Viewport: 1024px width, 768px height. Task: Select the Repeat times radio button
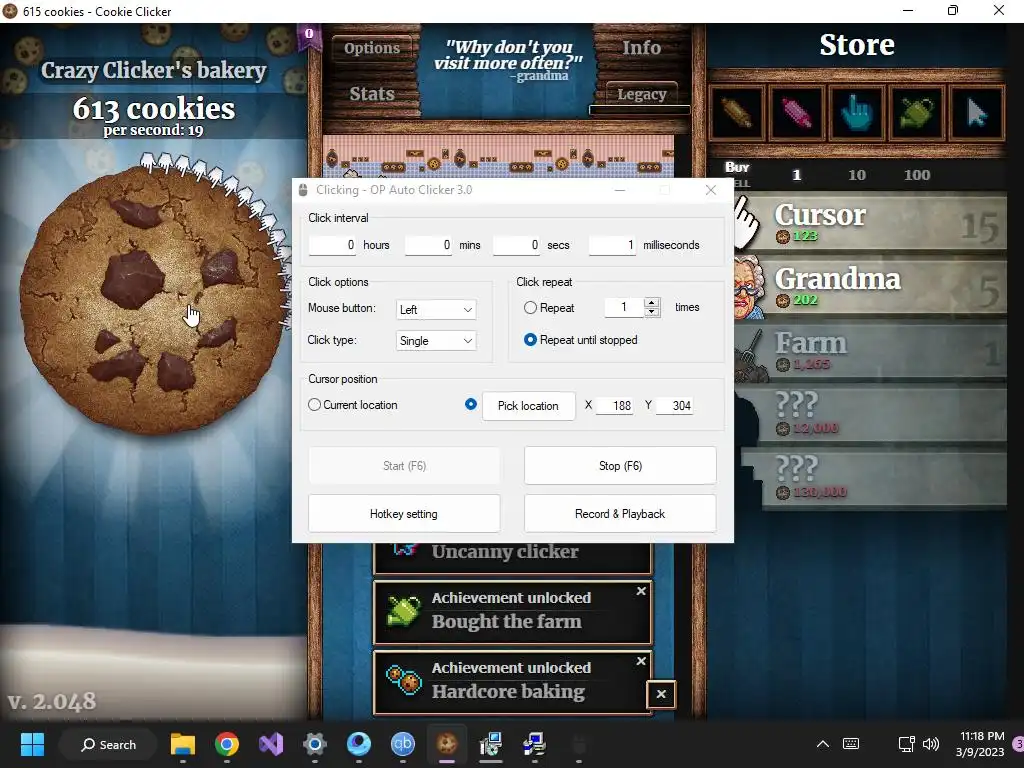[x=530, y=308]
